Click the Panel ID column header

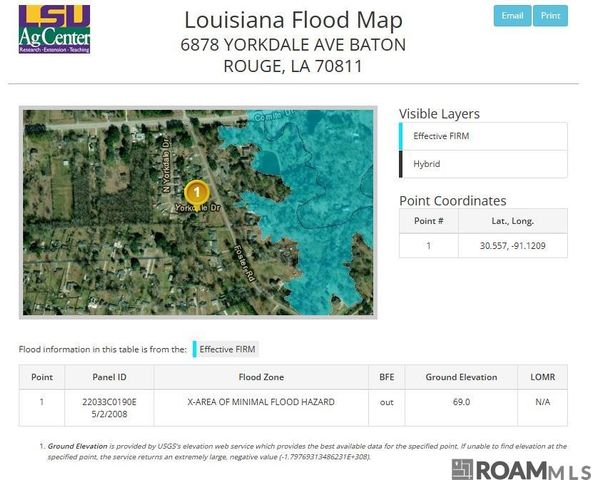(109, 377)
